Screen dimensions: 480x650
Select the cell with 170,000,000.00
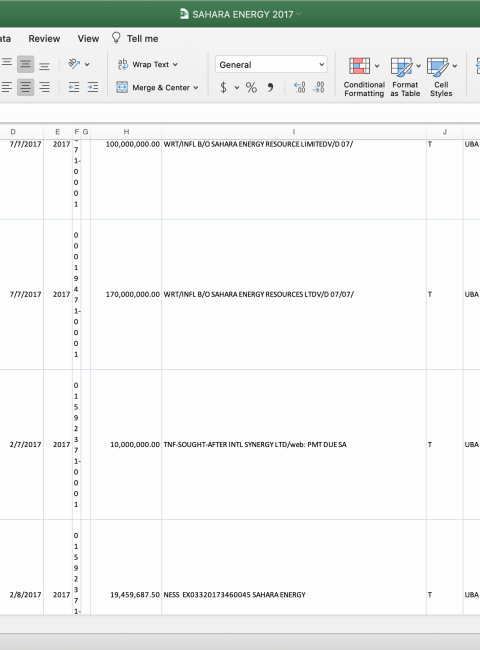(126, 294)
